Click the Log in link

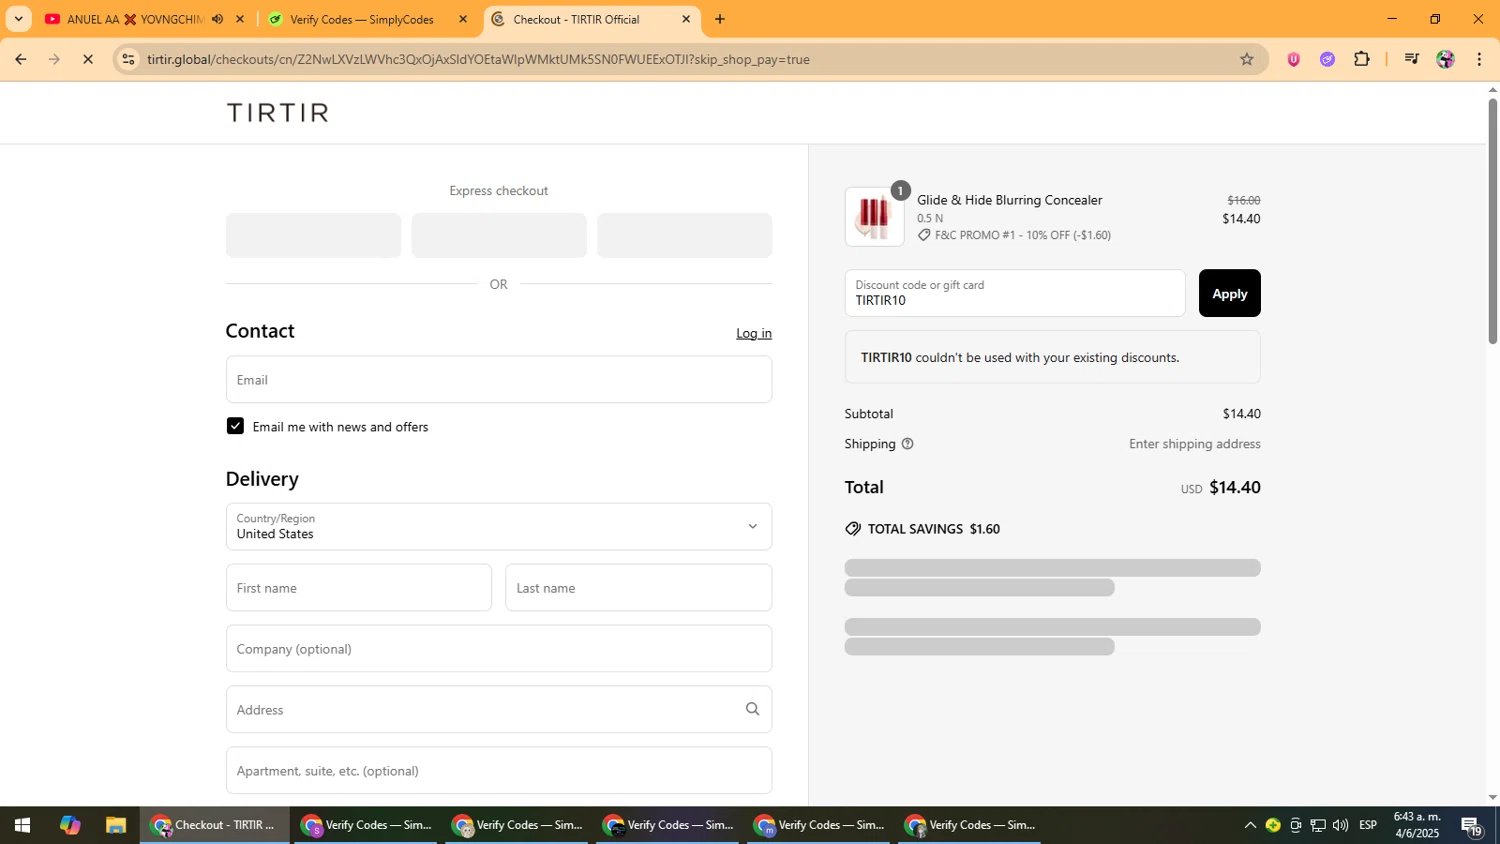[x=754, y=333]
